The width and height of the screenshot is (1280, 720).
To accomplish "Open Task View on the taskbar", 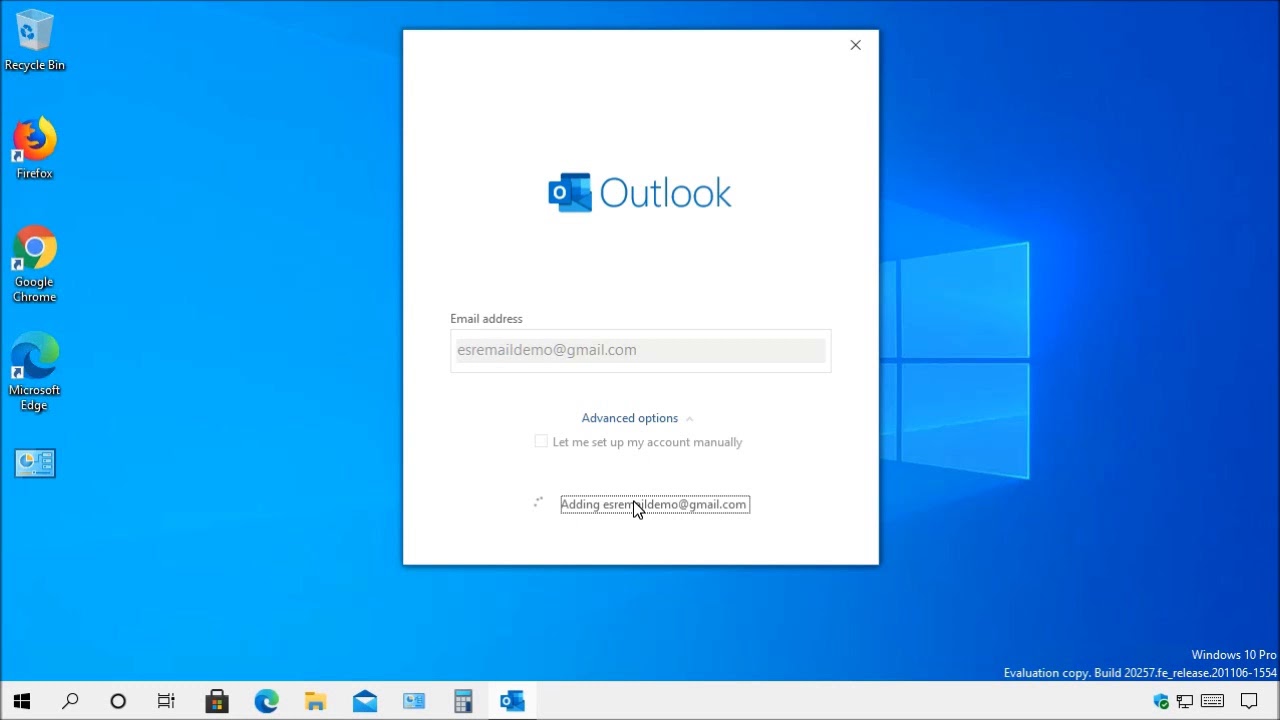I will pos(166,701).
